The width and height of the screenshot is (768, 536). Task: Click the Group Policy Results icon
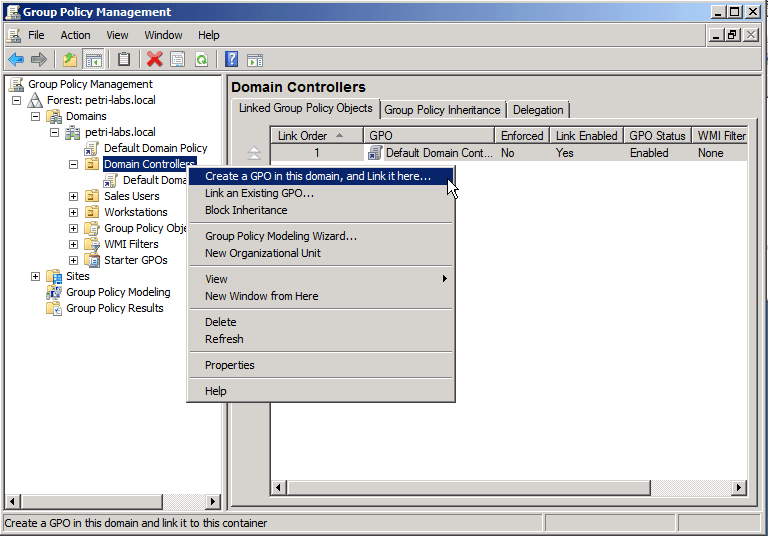coord(54,309)
